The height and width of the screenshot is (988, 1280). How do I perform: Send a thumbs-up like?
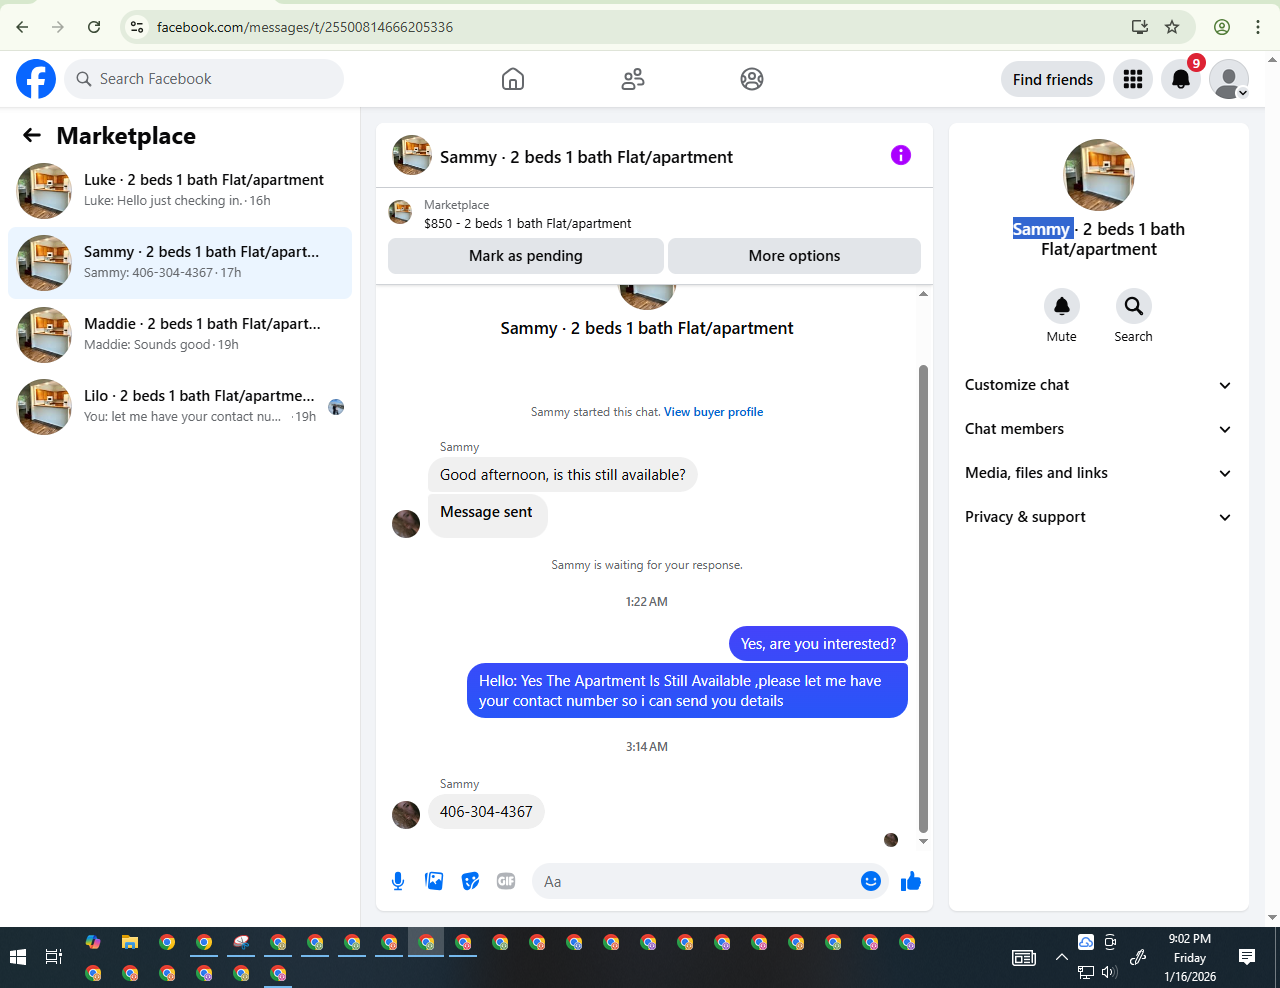coord(911,881)
